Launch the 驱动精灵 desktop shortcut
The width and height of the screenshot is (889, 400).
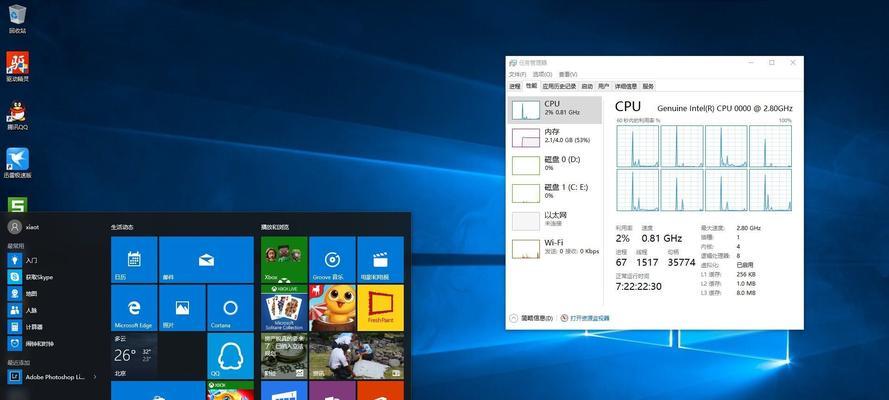(17, 66)
